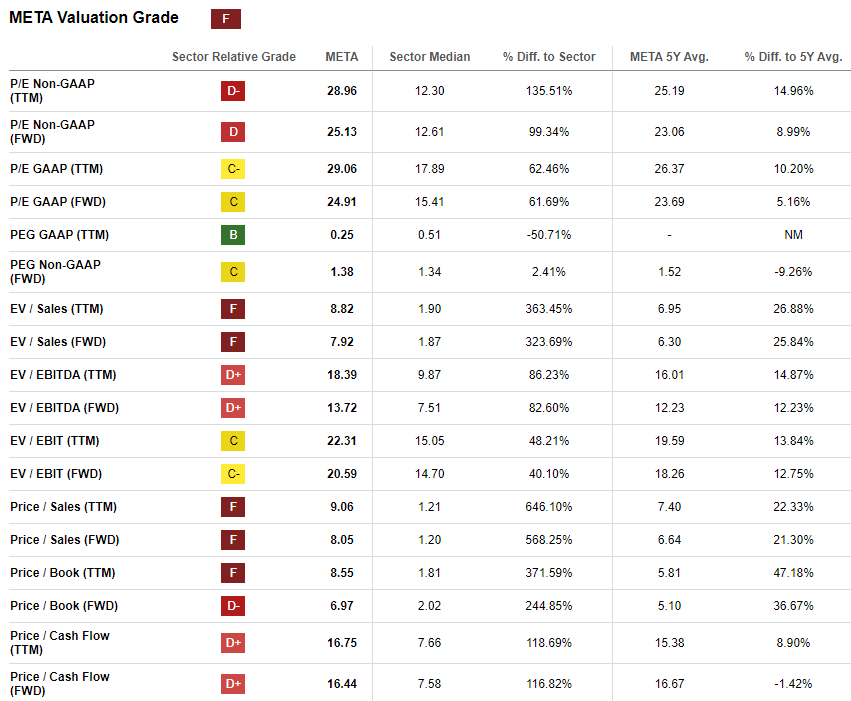Click the D+ badge for Price / Cash Flow (FWD)
The width and height of the screenshot is (851, 701).
coord(233,684)
